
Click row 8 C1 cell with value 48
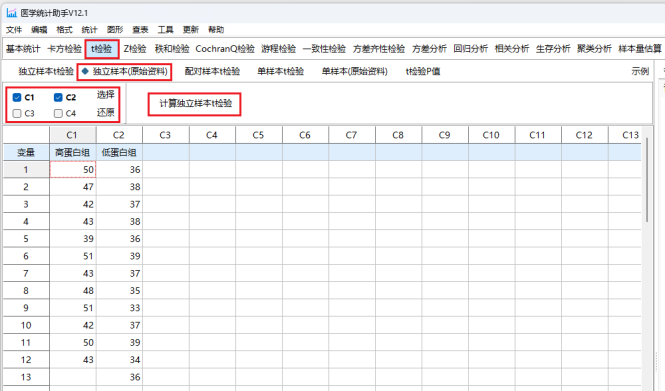pos(73,290)
